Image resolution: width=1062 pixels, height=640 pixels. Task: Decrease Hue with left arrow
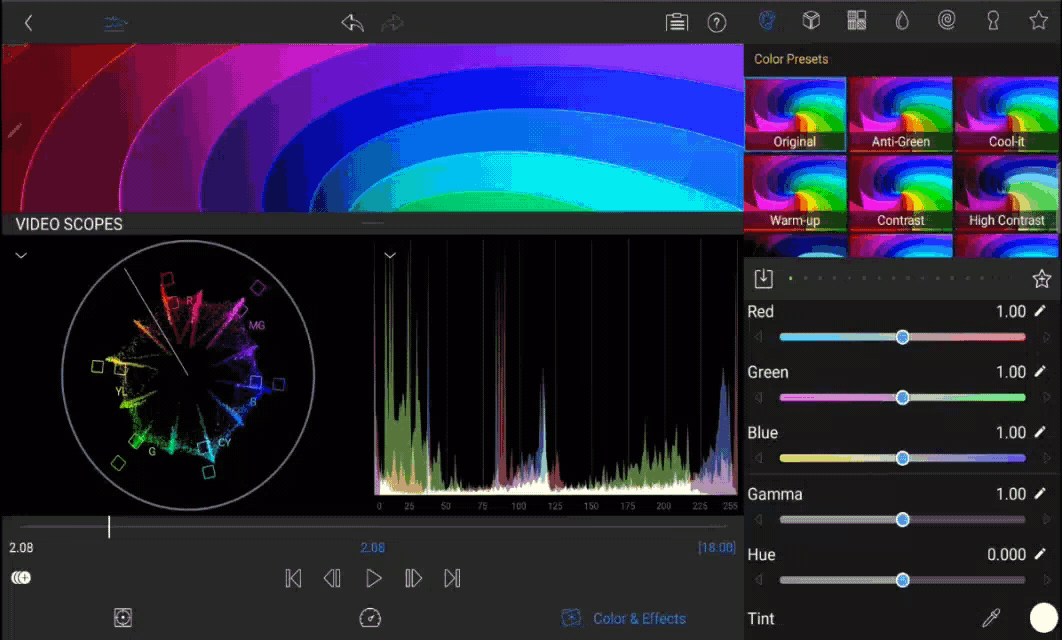759,580
